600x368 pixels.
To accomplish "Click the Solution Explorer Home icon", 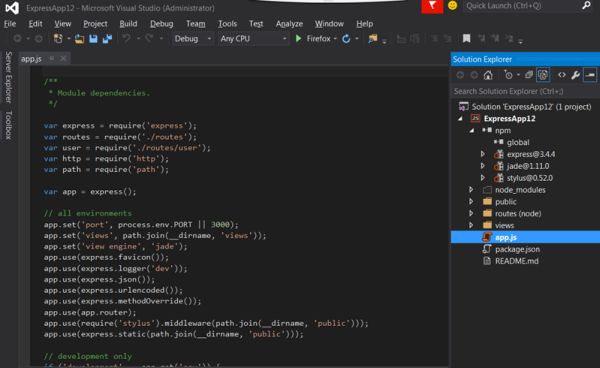I will [x=488, y=75].
